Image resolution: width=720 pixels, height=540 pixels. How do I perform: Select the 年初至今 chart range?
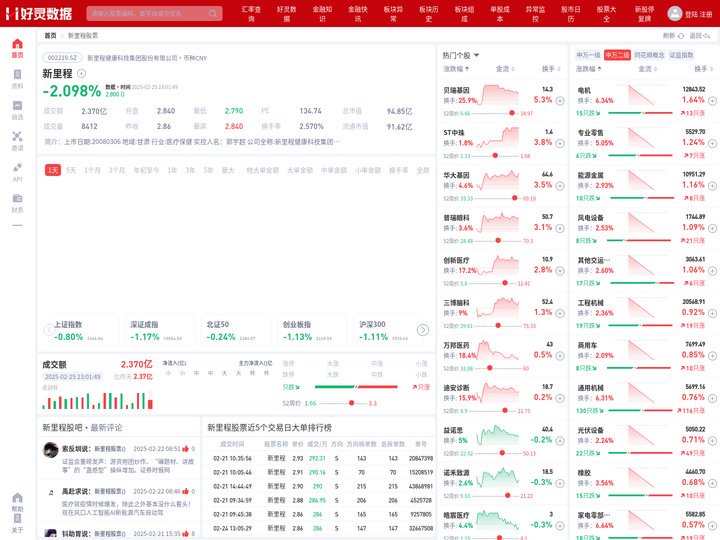pos(146,170)
